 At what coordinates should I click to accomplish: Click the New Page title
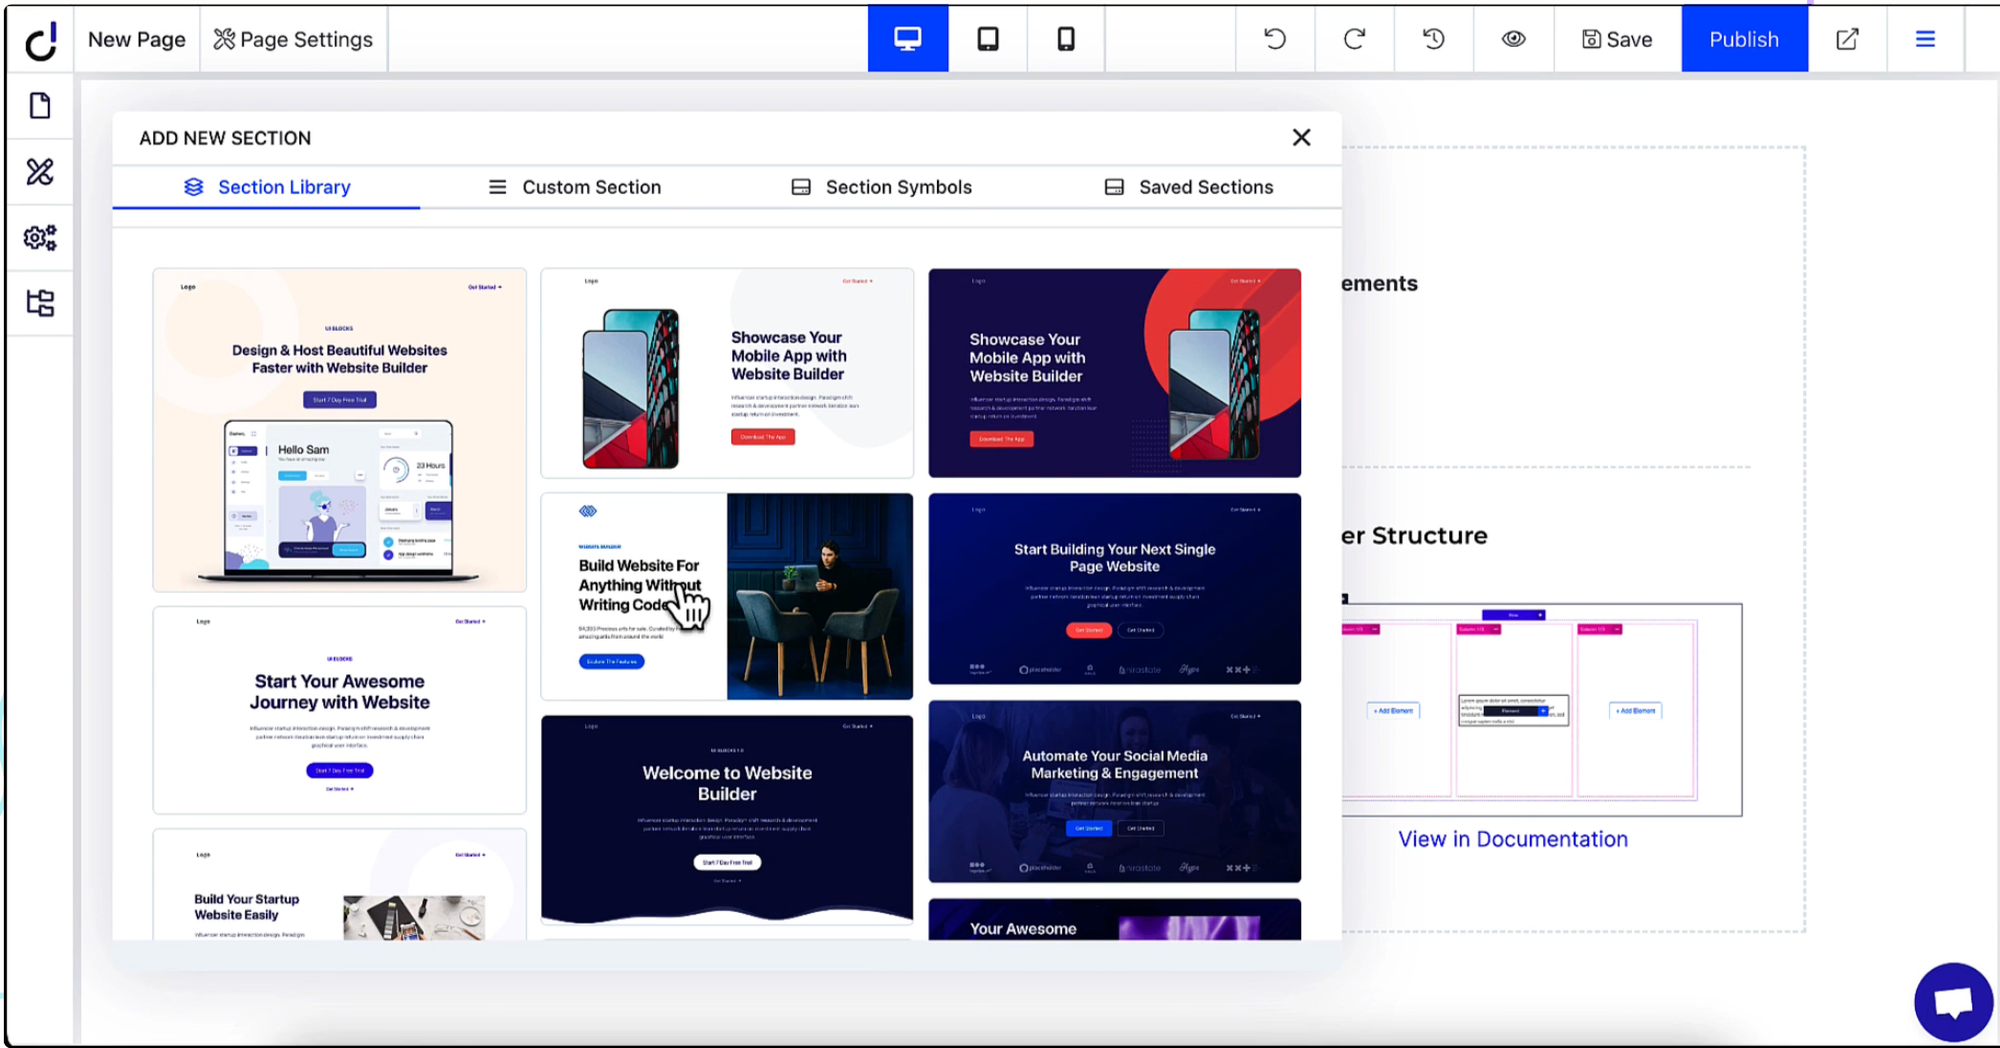[137, 39]
